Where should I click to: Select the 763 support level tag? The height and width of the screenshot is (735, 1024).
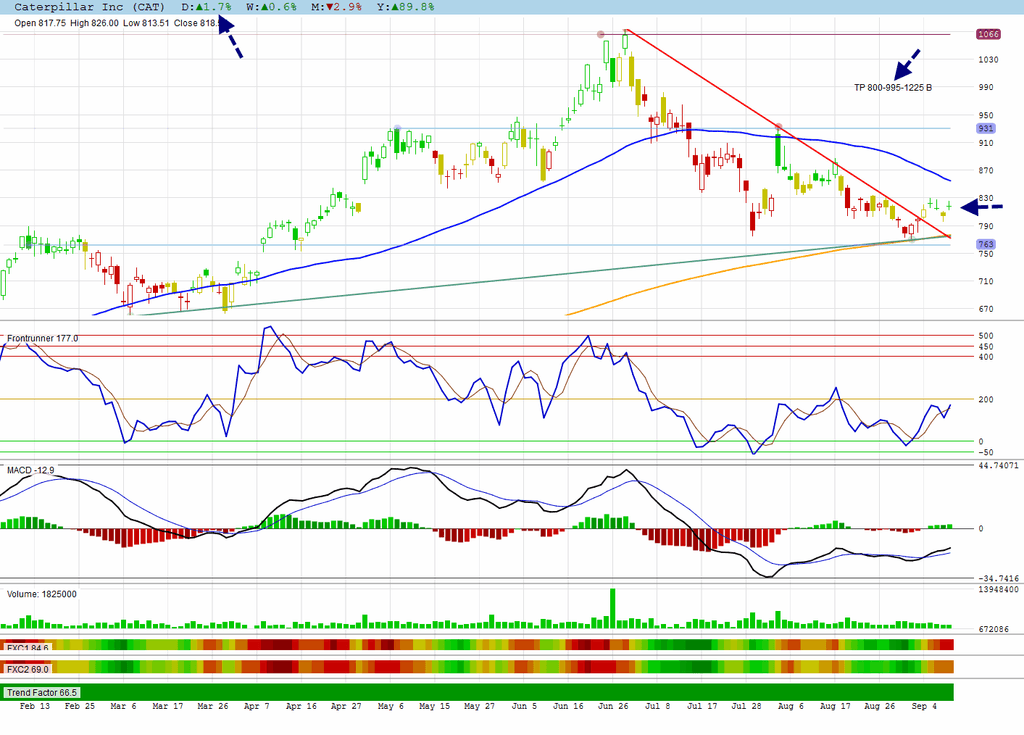[985, 244]
